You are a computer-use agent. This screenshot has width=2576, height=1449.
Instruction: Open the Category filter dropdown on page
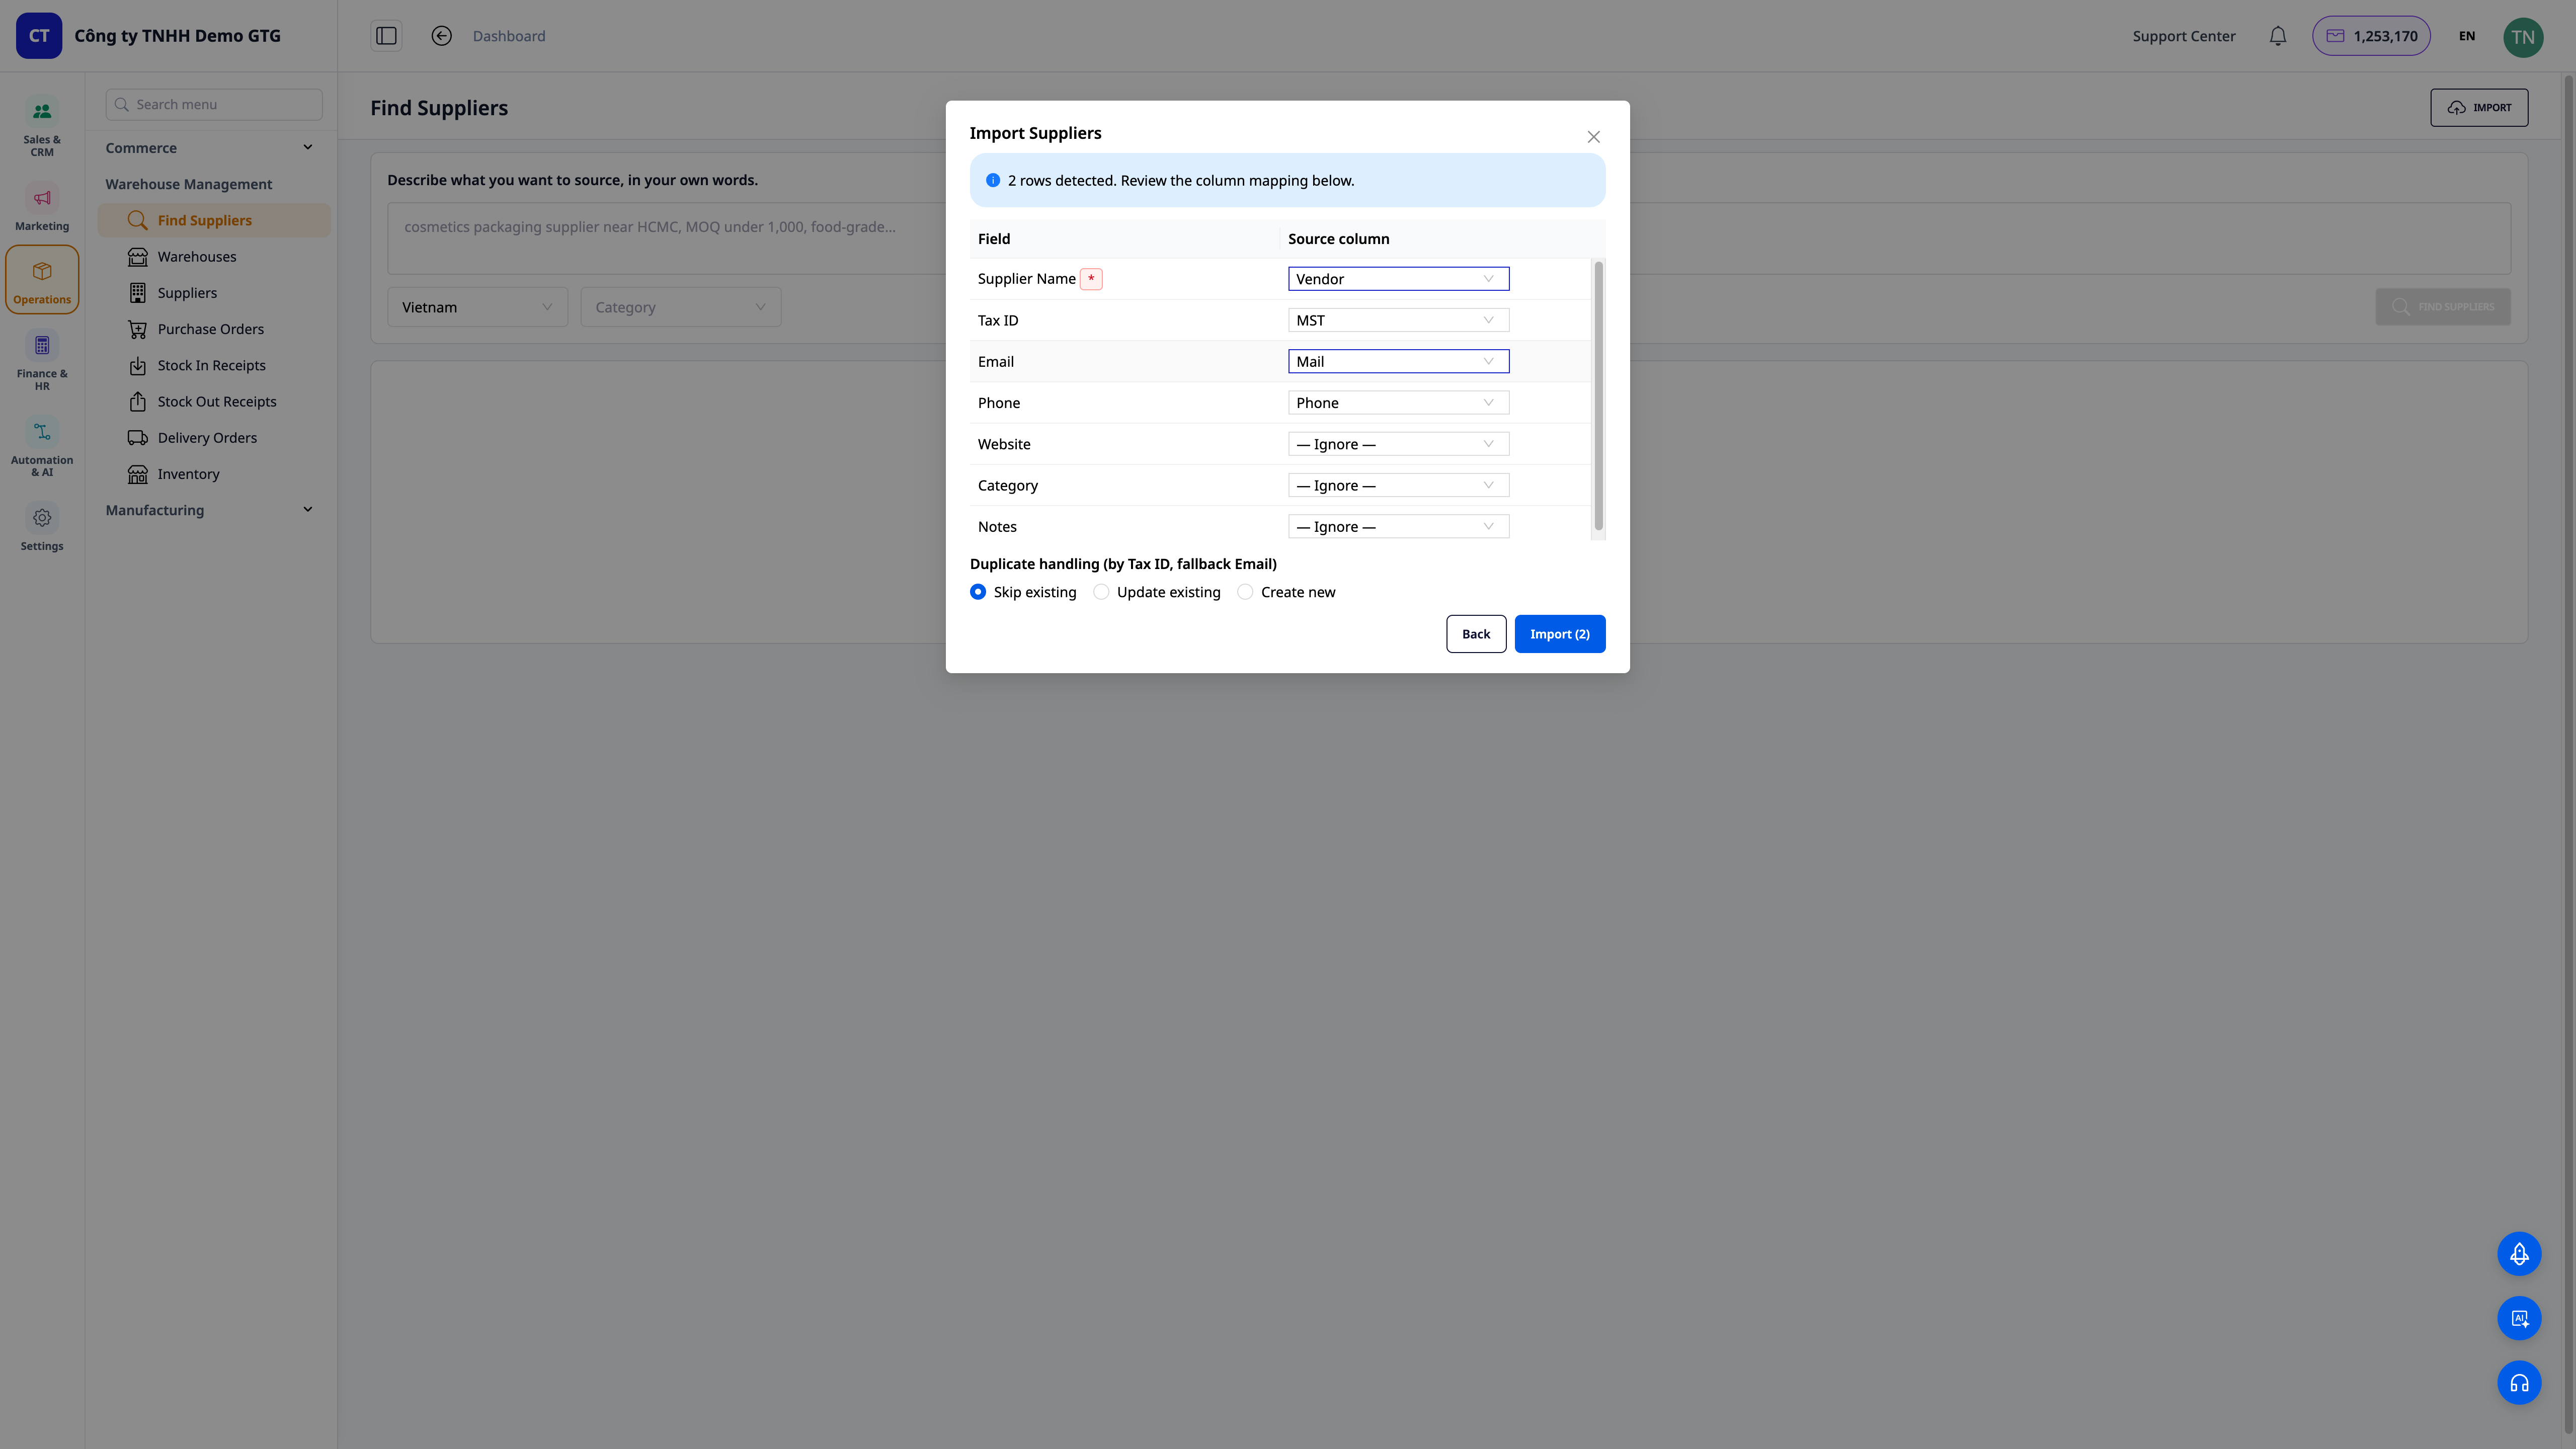coord(681,307)
